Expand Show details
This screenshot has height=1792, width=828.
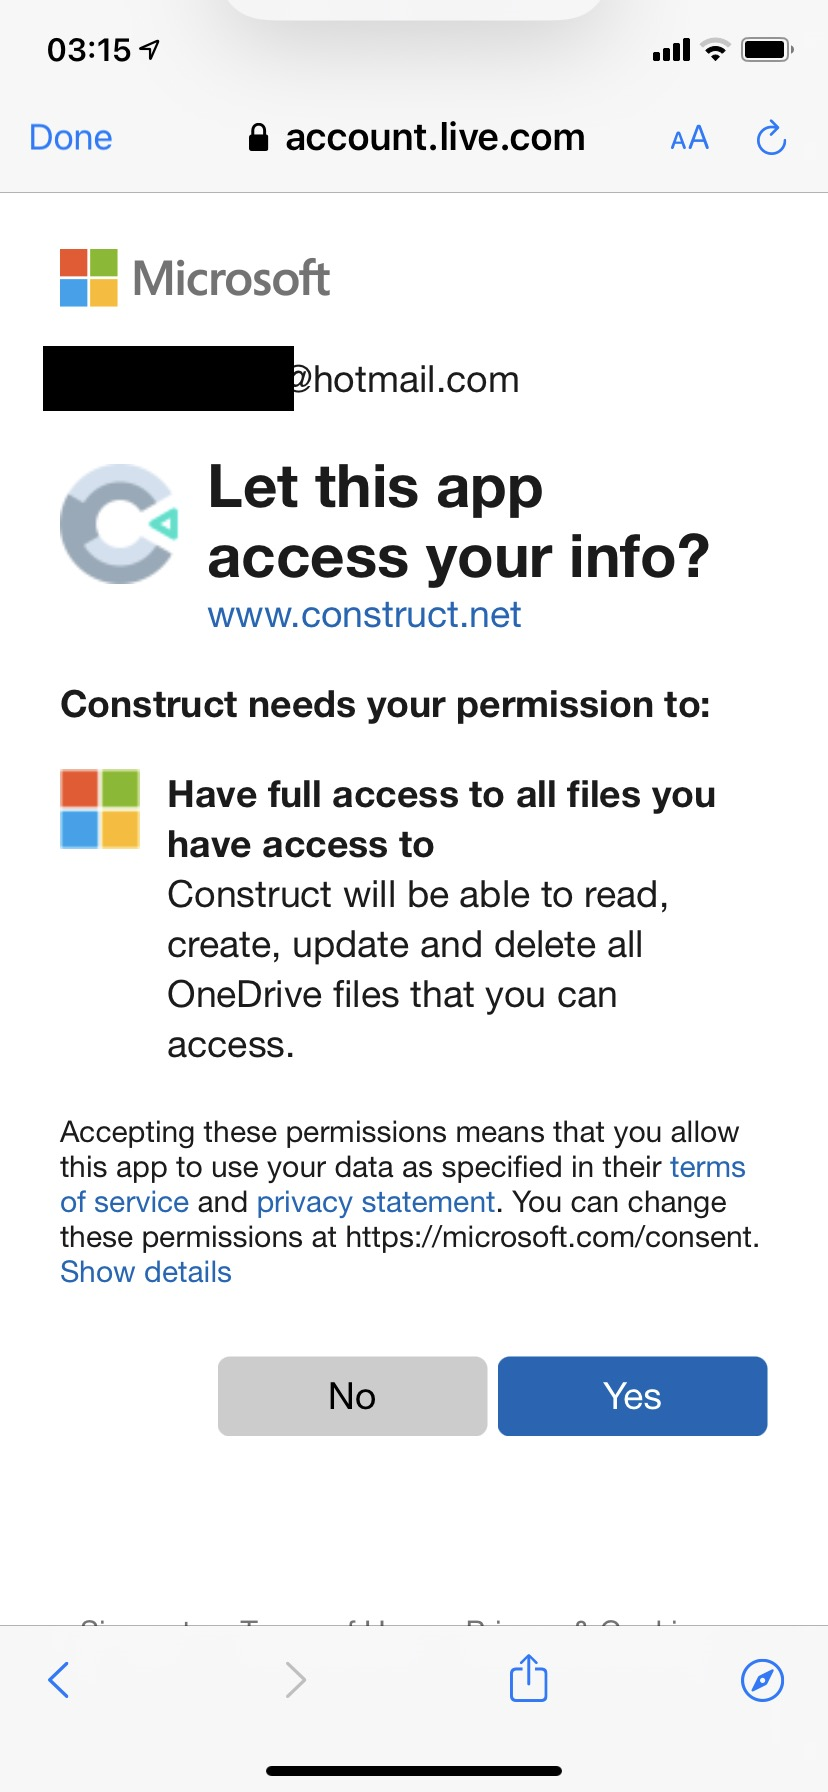coord(146,1272)
